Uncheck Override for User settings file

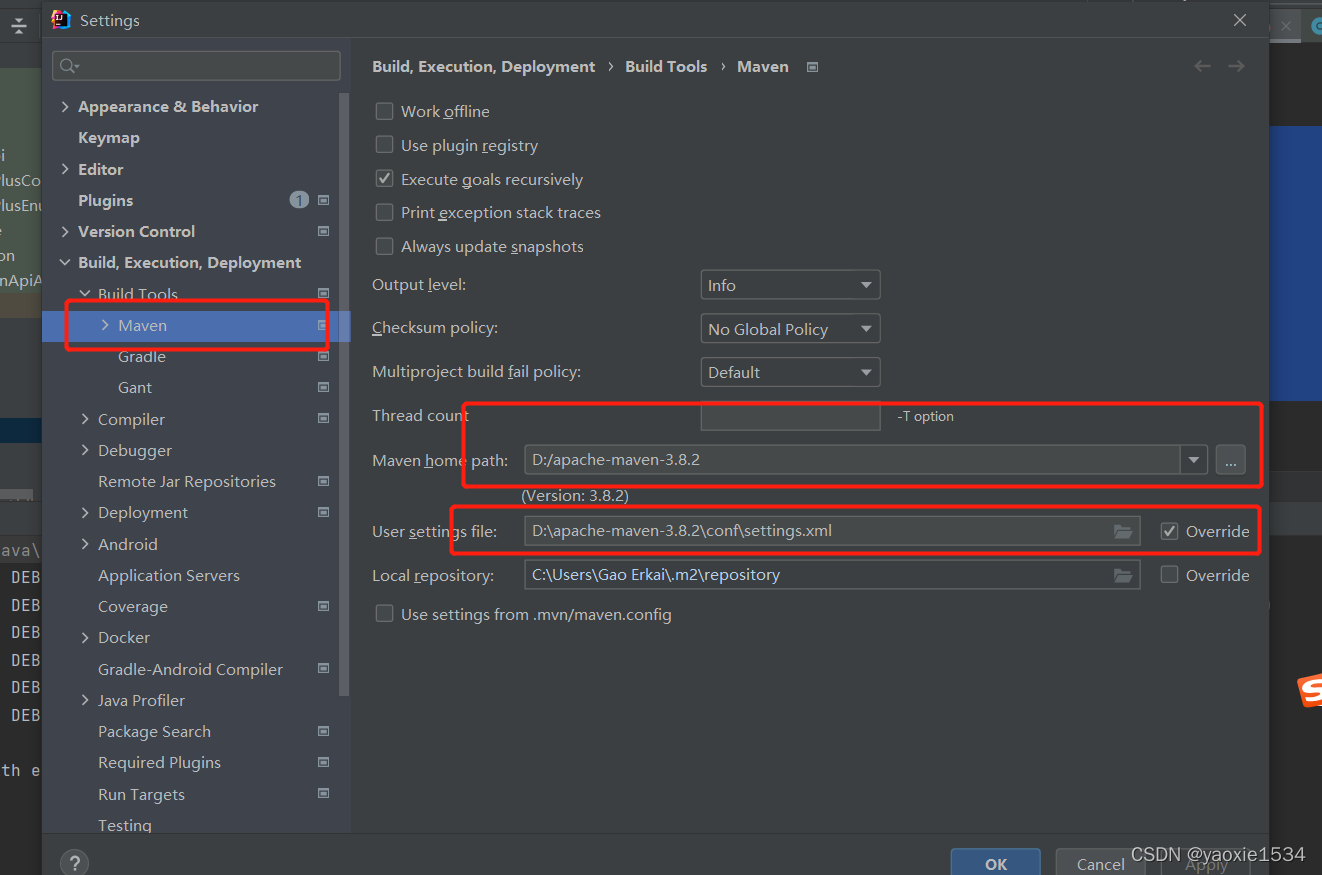pos(1169,531)
